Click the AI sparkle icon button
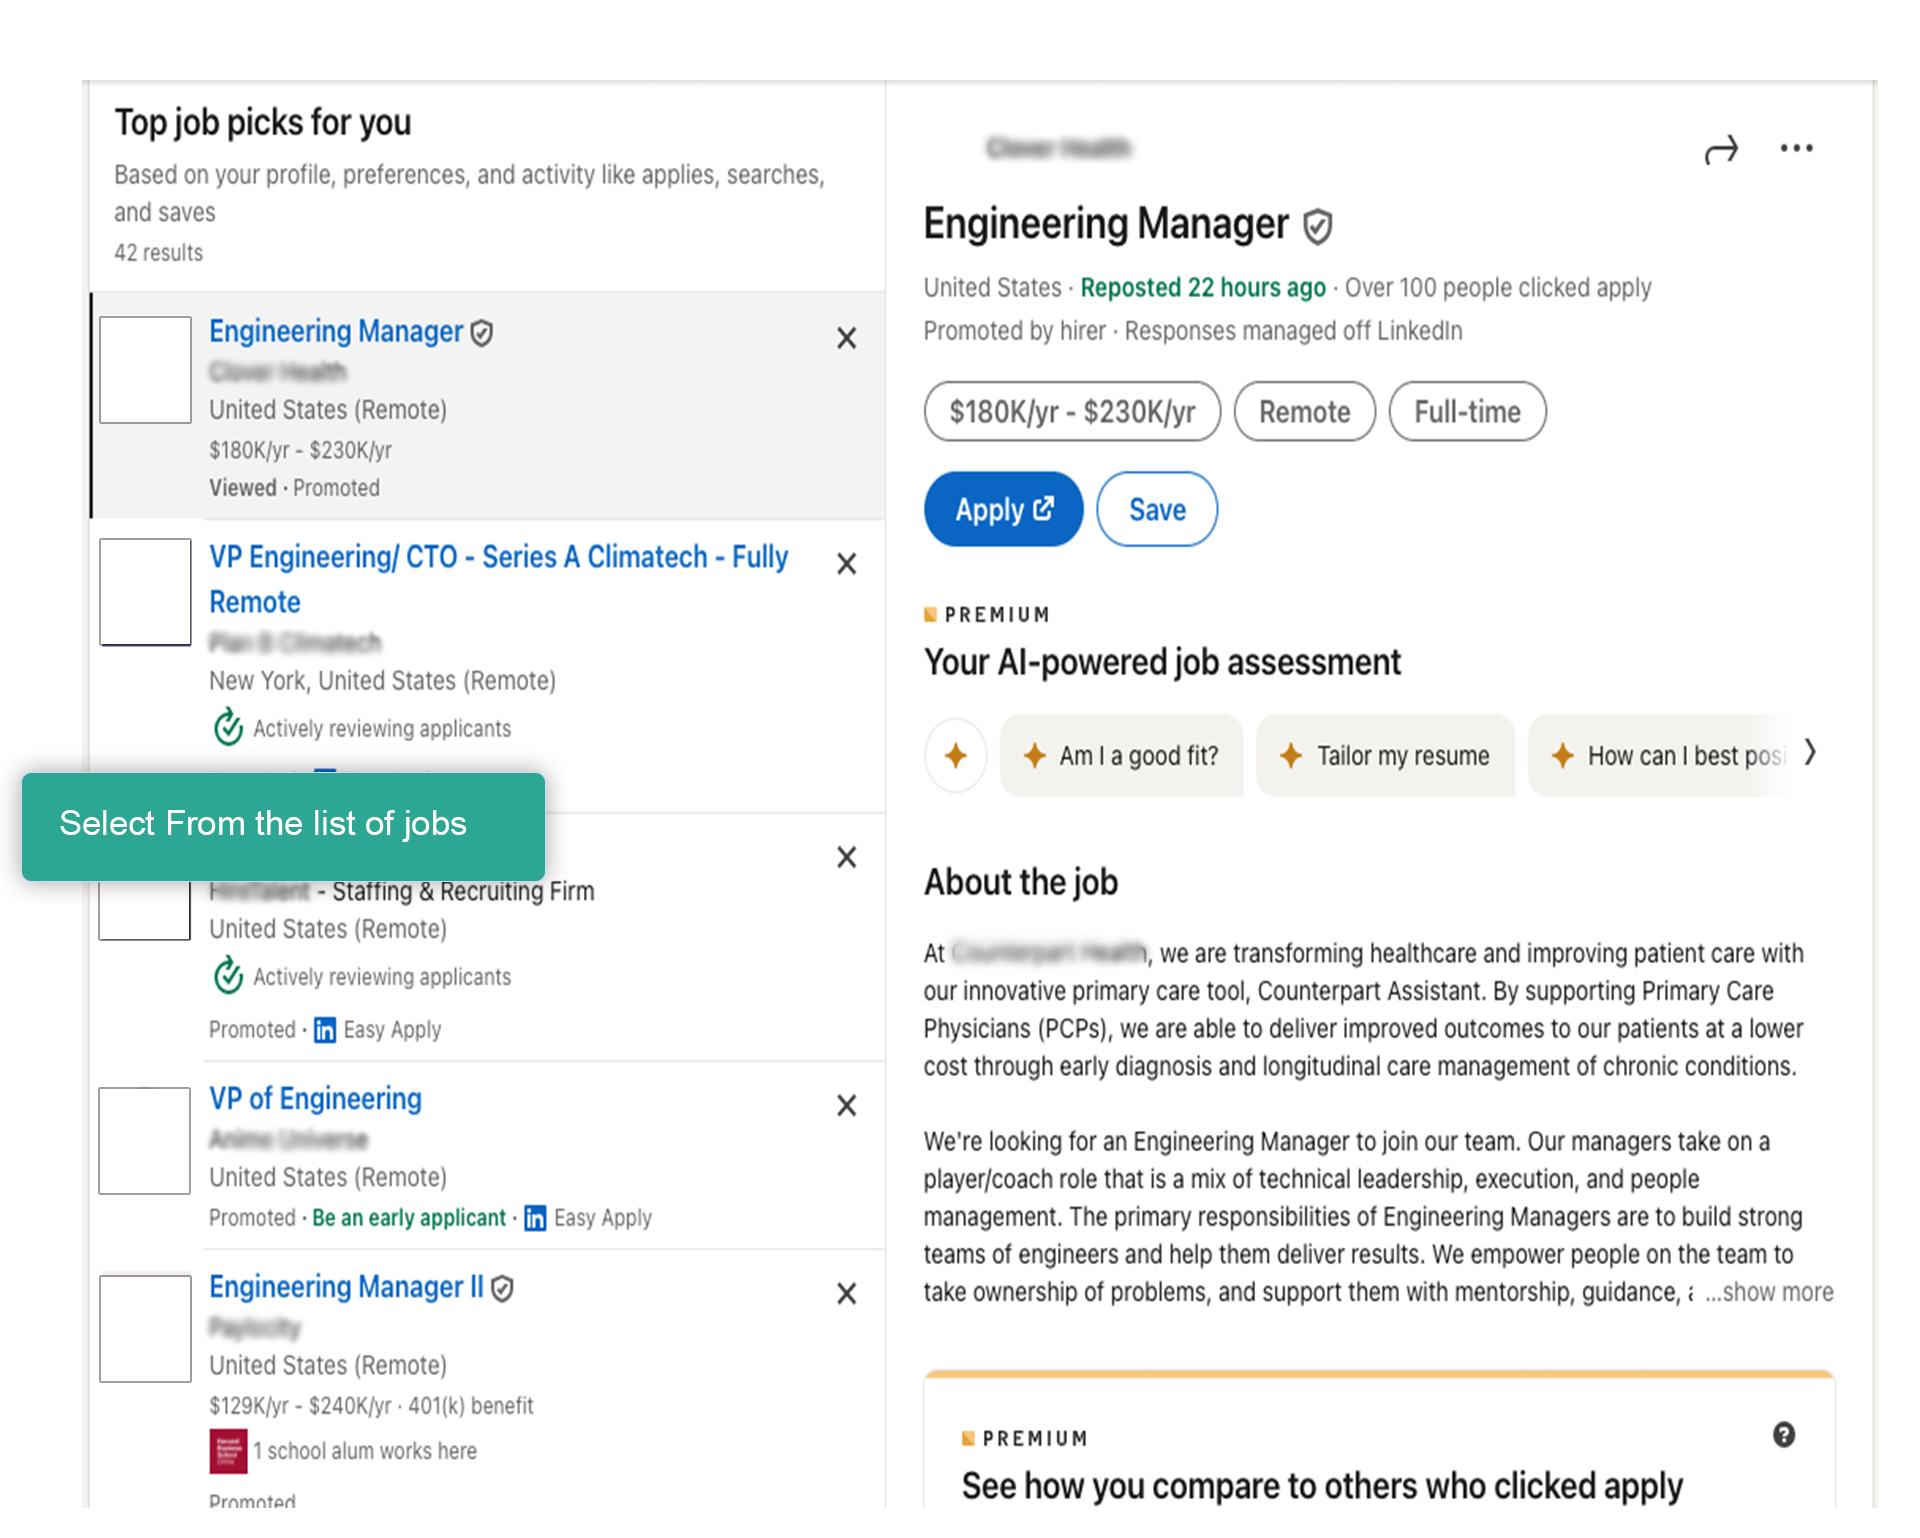This screenshot has height=1538, width=1920. click(x=956, y=756)
